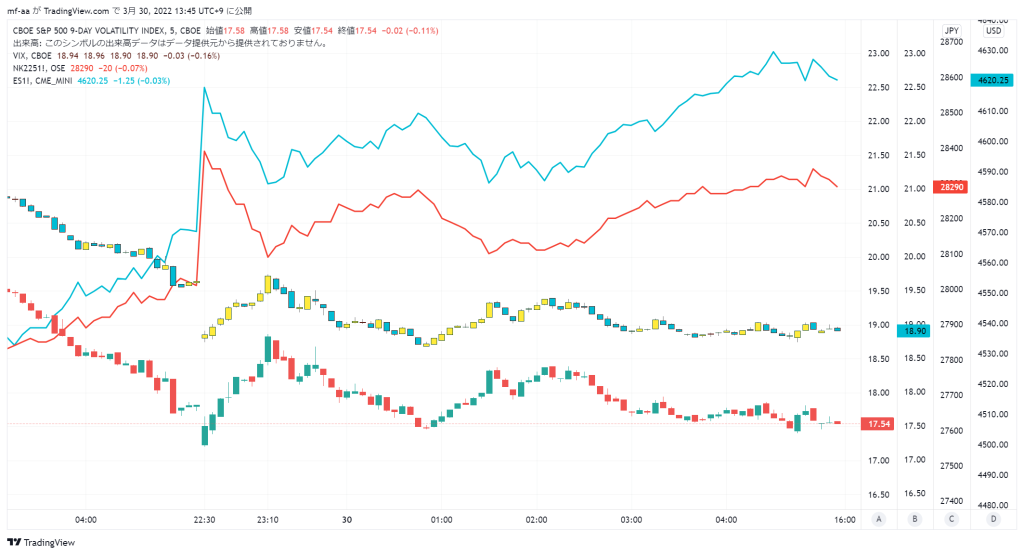Click the ES1! last value 4620.25 in legend
Image resolution: width=1024 pixels, height=555 pixels.
coord(93,81)
